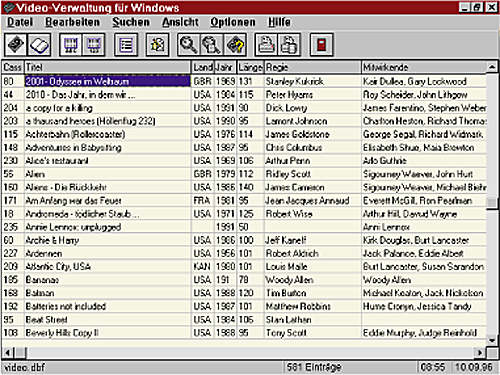Click the Jahr column header
500x375 pixels.
point(225,67)
